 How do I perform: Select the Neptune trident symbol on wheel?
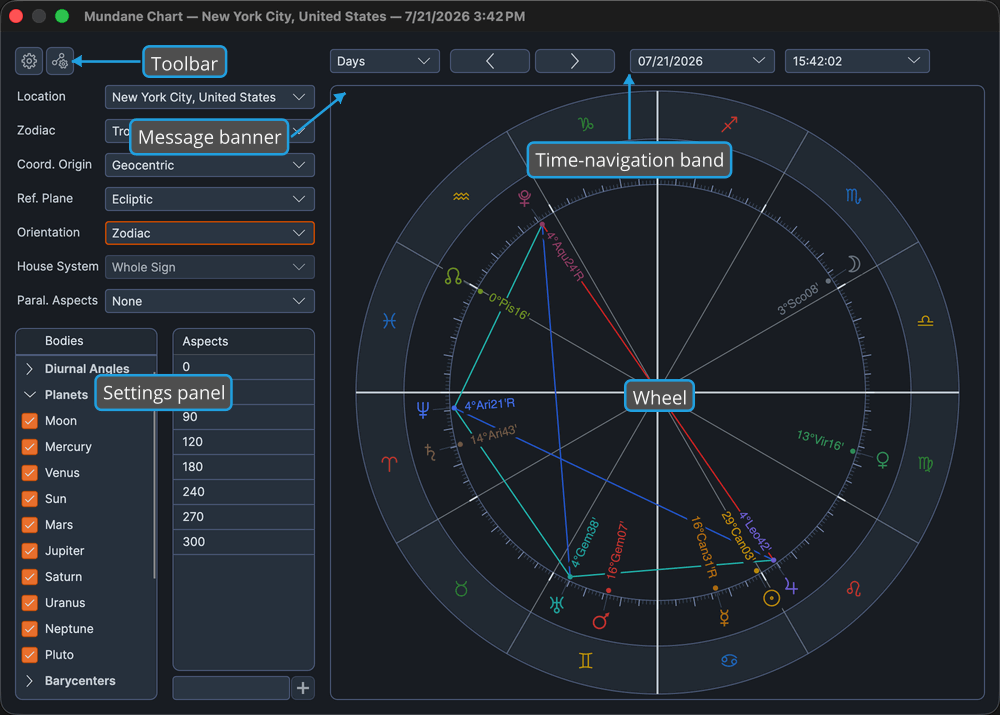click(x=422, y=409)
